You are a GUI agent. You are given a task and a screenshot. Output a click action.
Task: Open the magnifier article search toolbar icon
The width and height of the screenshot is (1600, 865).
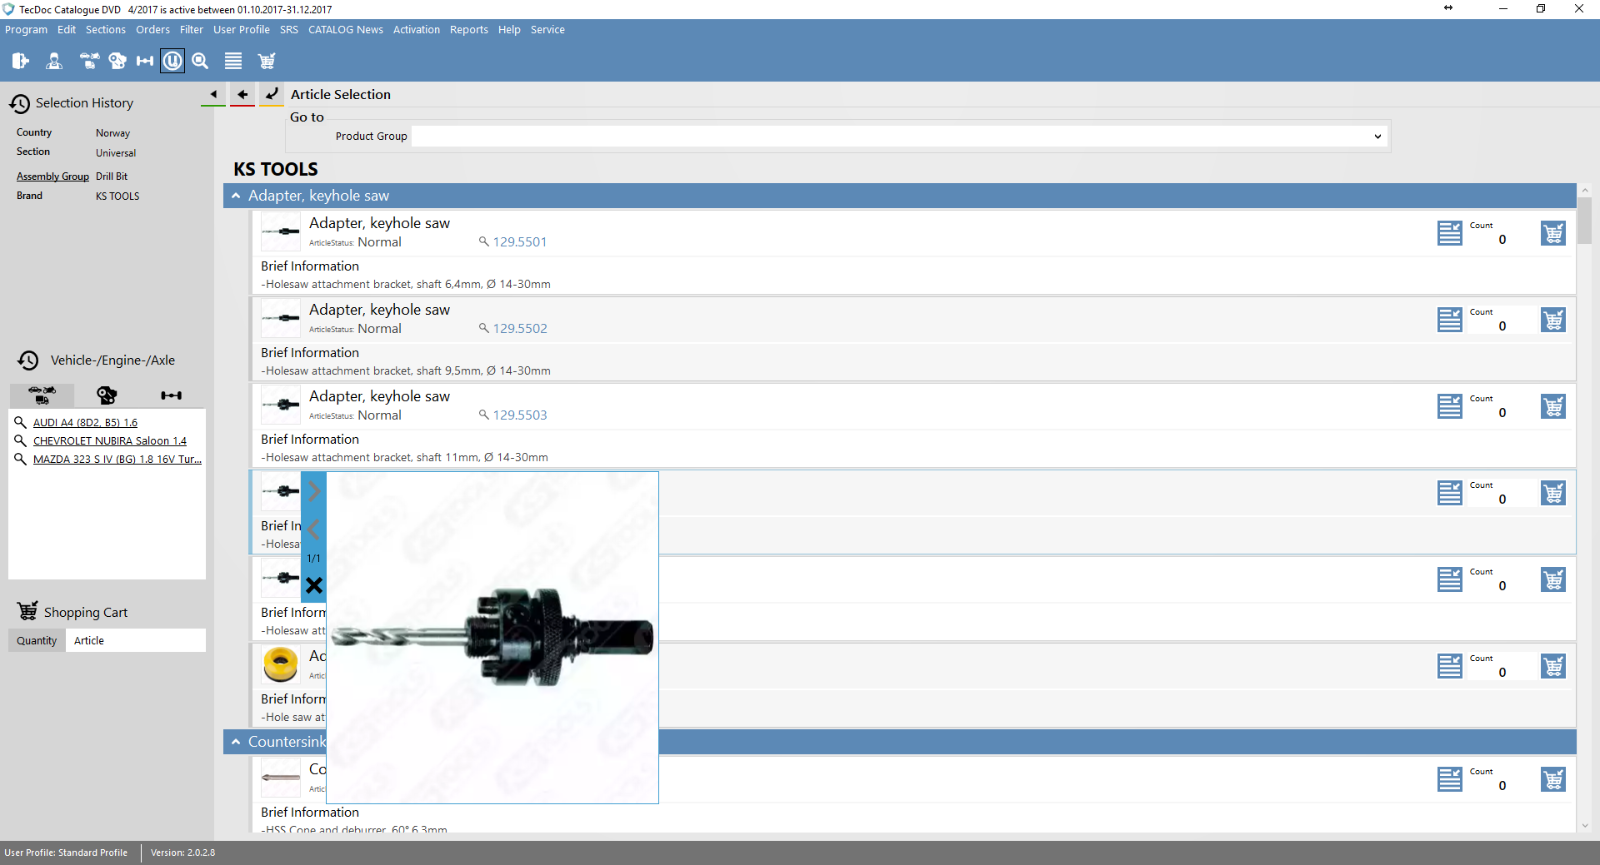[x=200, y=61]
